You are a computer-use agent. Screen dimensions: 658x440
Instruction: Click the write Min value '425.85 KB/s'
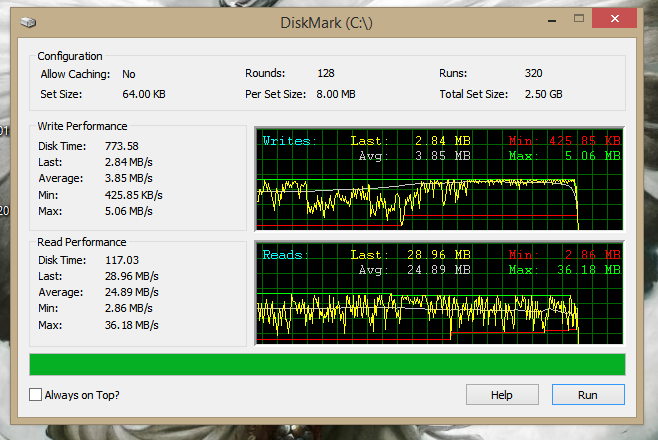coord(133,195)
